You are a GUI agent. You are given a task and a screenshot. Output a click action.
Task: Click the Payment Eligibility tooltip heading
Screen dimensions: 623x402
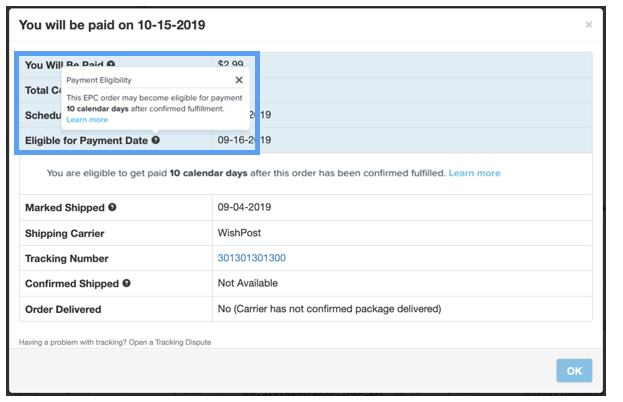click(x=99, y=80)
